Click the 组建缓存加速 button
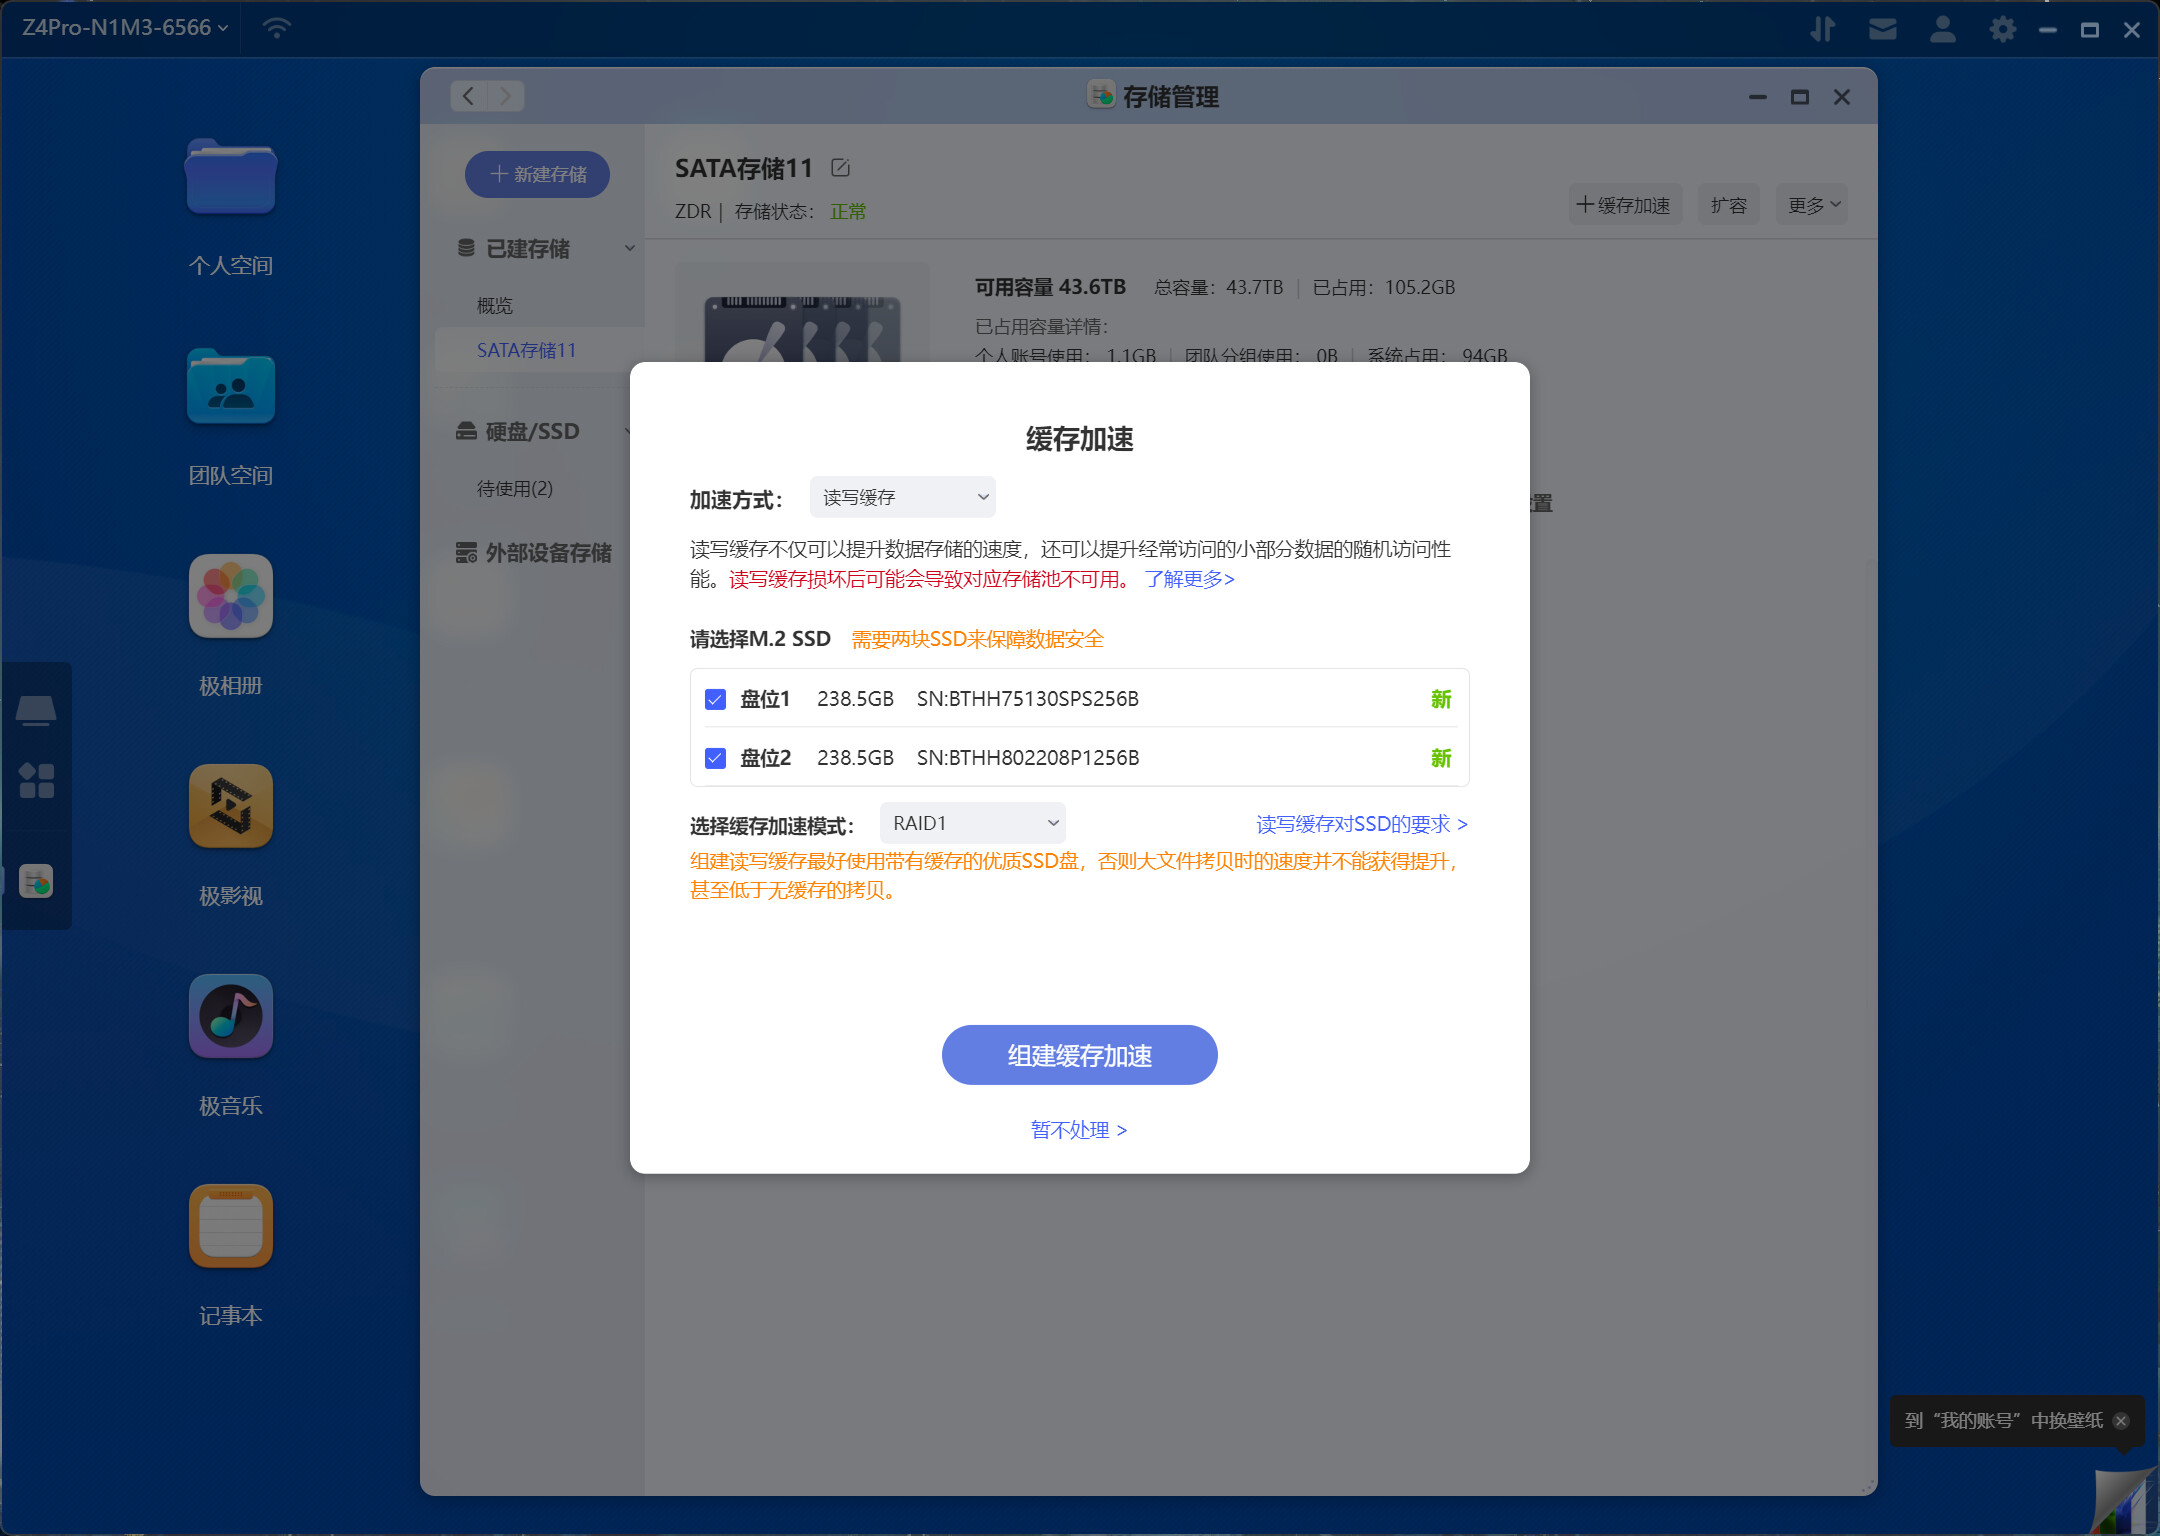 coord(1079,1055)
